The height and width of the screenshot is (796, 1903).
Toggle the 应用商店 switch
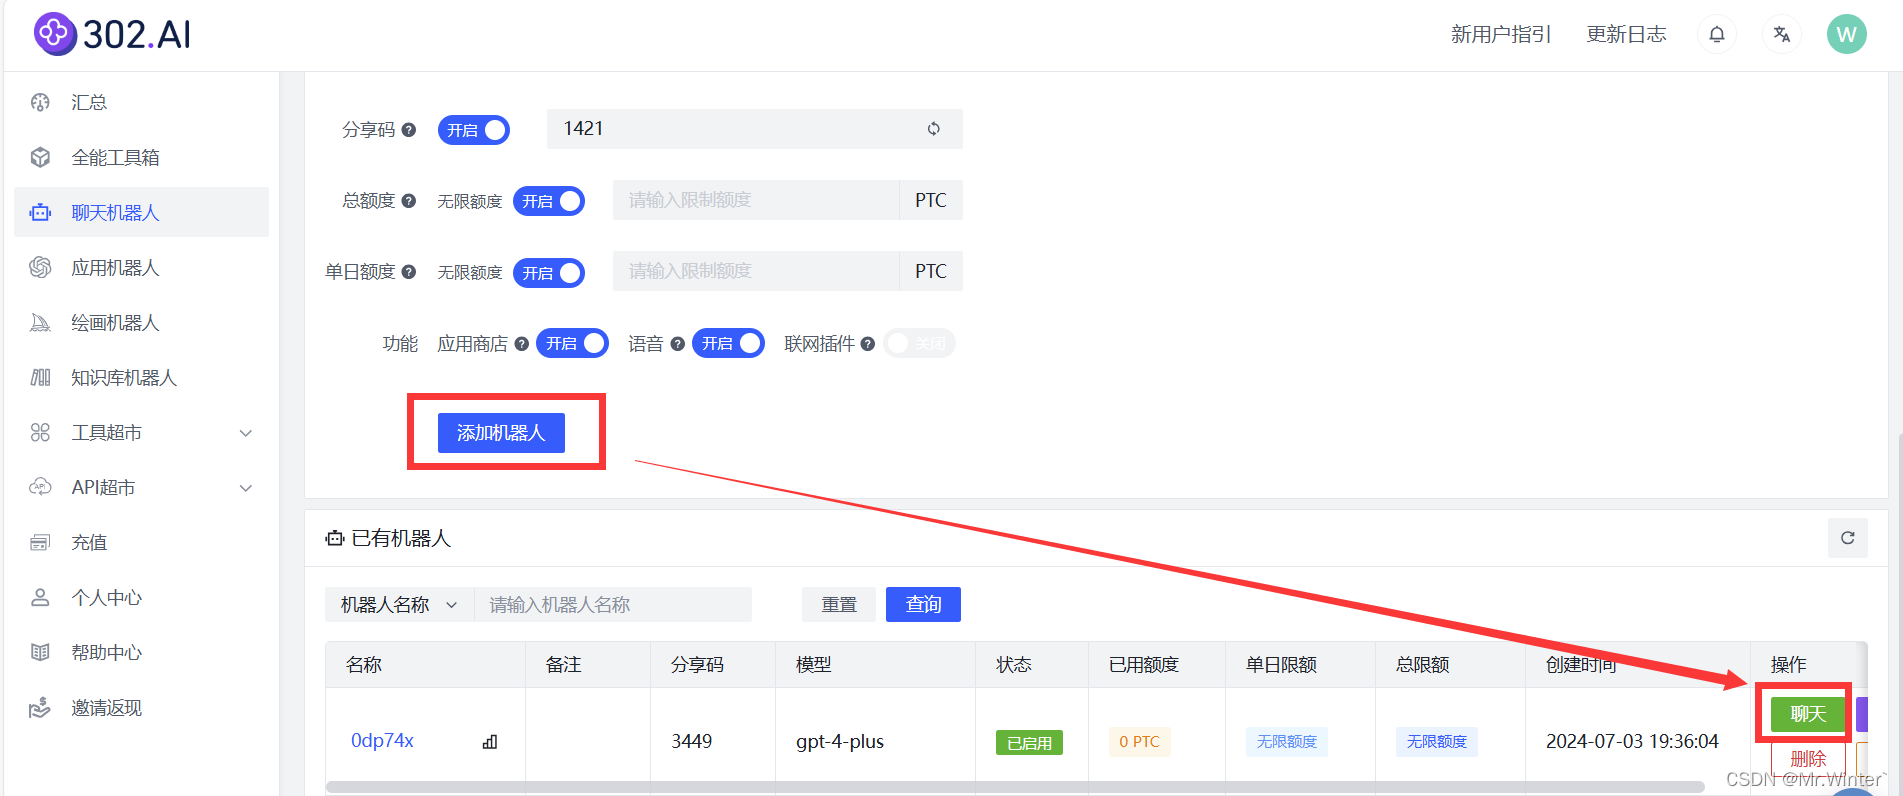point(572,343)
